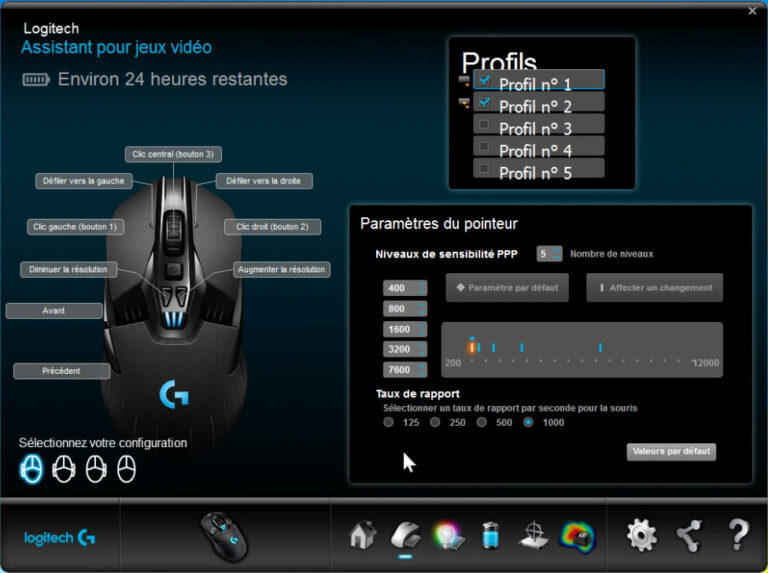768x573 pixels.
Task: Click the 3200 DPI marker on slider
Action: (522, 347)
